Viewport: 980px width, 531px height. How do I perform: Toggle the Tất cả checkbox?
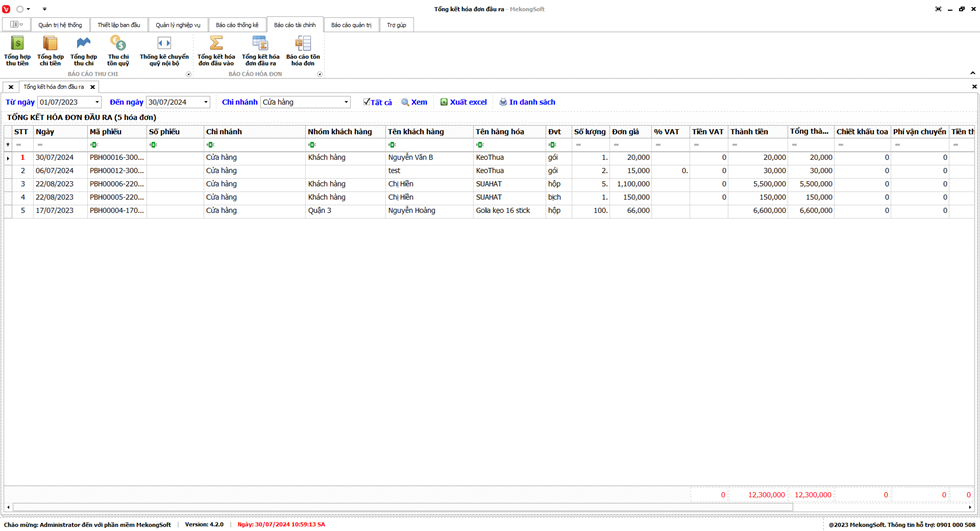click(367, 102)
